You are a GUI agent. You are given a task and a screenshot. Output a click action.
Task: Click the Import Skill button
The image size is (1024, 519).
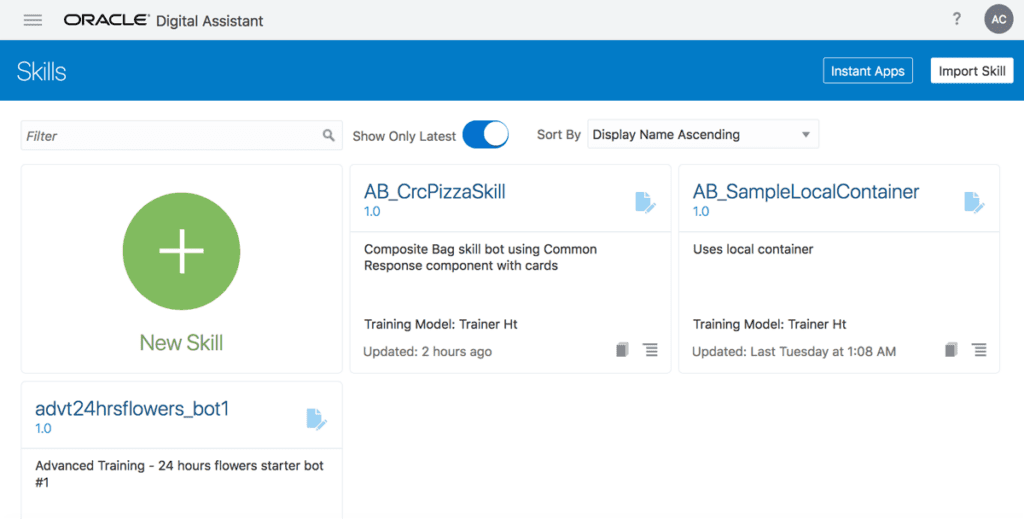[x=972, y=71]
